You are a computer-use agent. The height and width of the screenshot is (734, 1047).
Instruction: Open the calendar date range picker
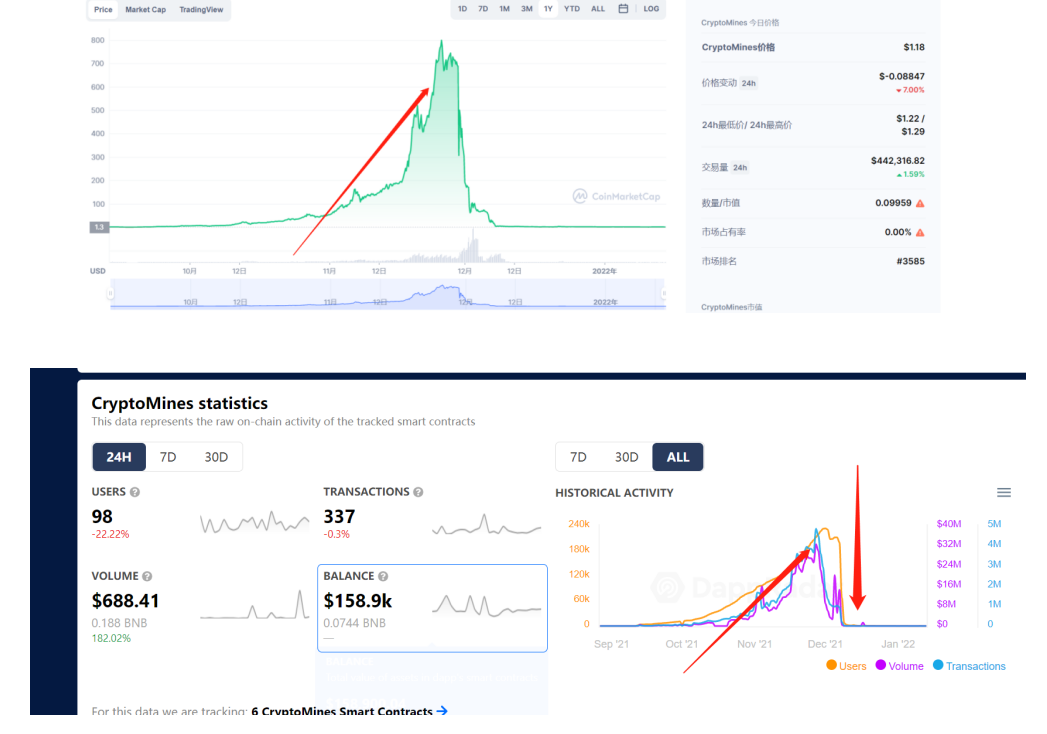click(623, 9)
